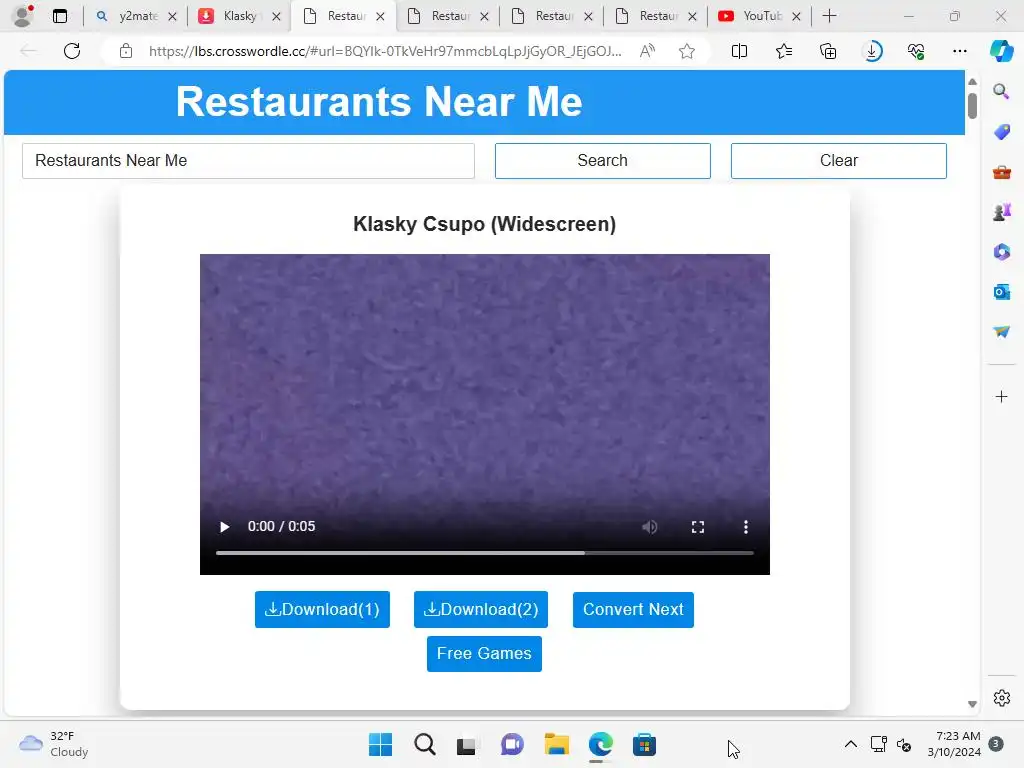Image resolution: width=1024 pixels, height=768 pixels.
Task: Open the tab actions menu icon
Action: click(x=60, y=16)
